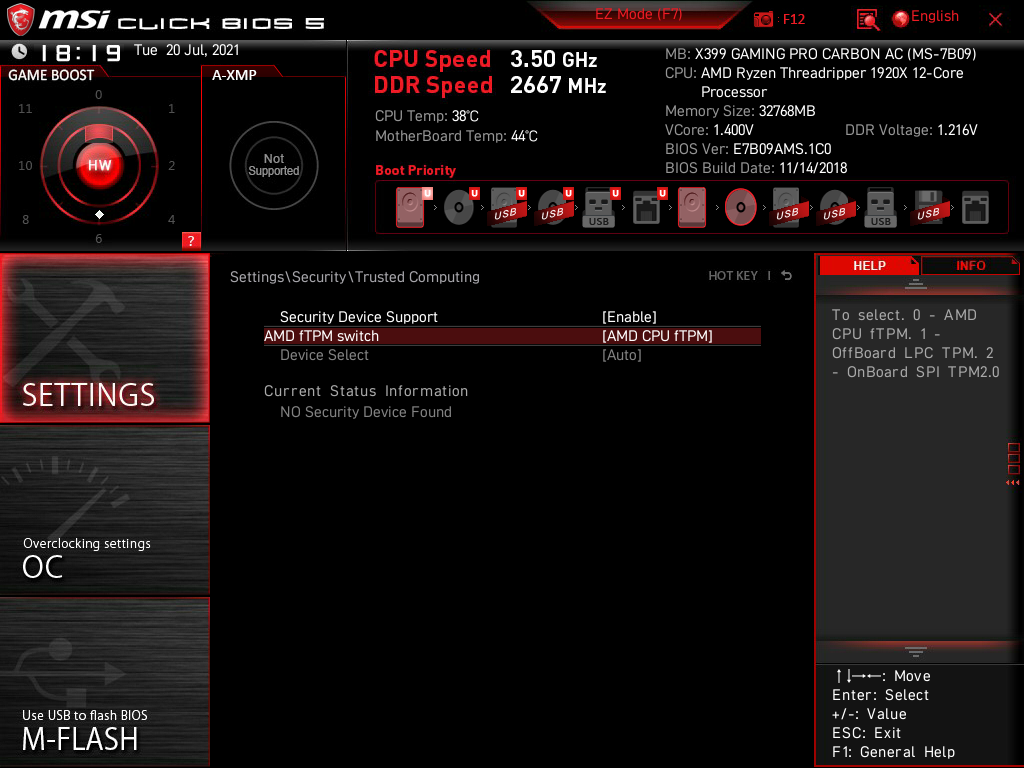Click the bottom grip handle of help panel
Viewport: 1024px width, 768px height.
pyautogui.click(x=916, y=651)
